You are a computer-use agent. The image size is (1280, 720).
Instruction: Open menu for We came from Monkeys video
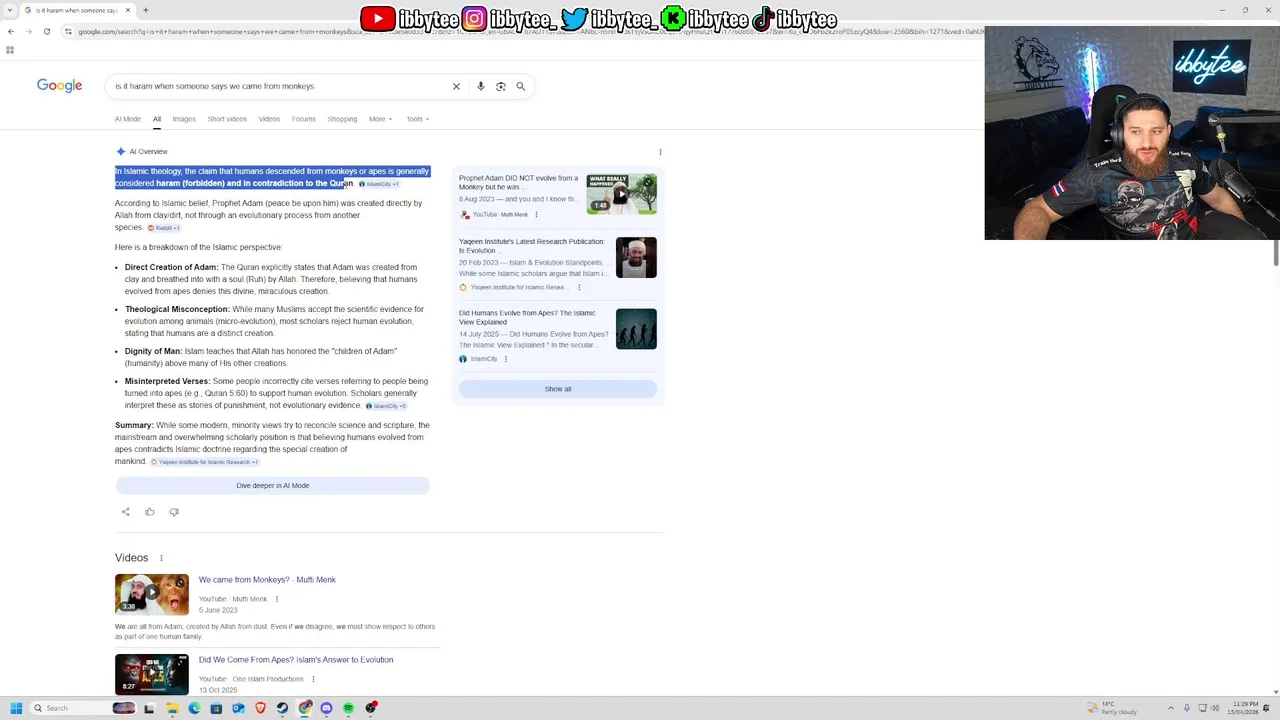pos(277,599)
